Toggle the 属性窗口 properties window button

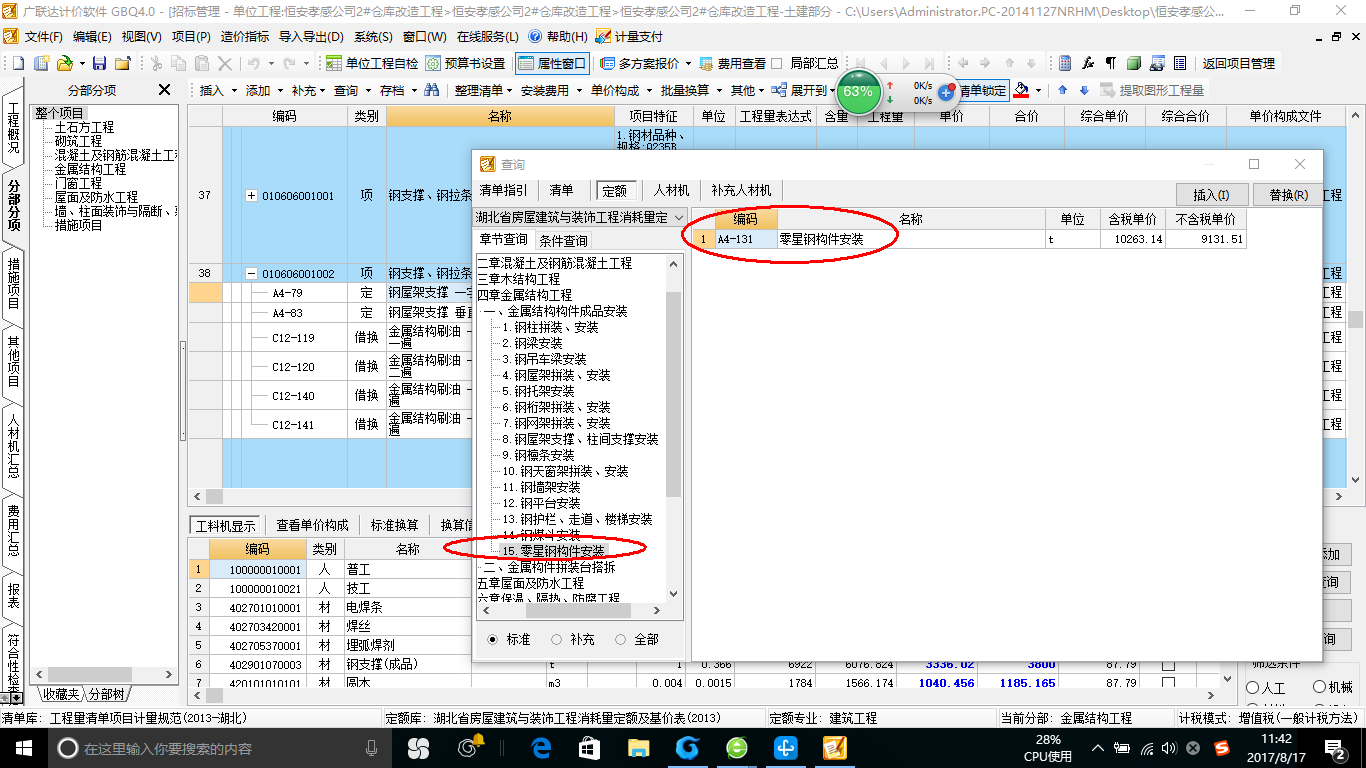(552, 63)
